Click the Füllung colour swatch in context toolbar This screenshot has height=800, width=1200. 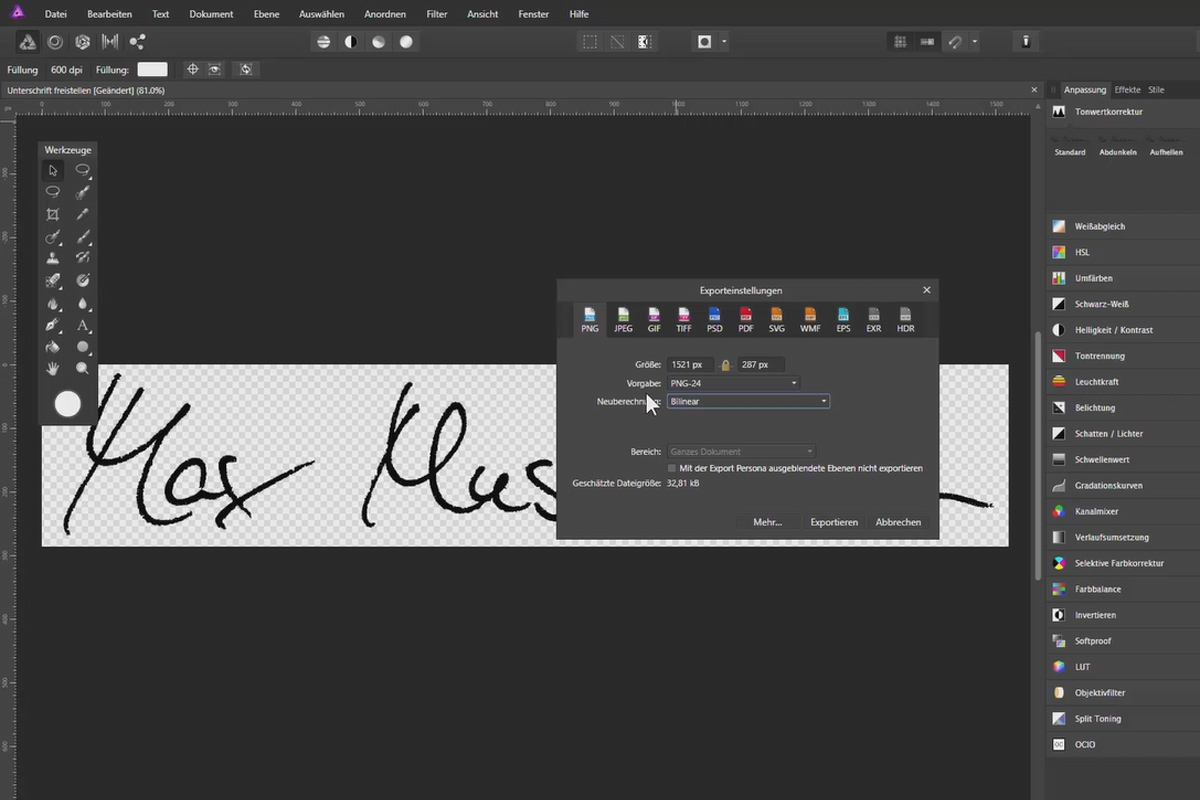pos(152,69)
